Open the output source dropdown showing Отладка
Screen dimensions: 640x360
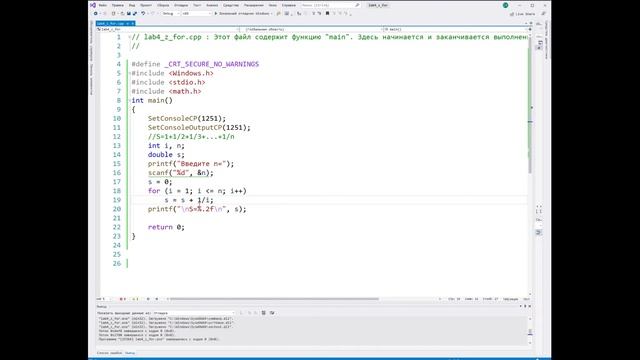194,313
